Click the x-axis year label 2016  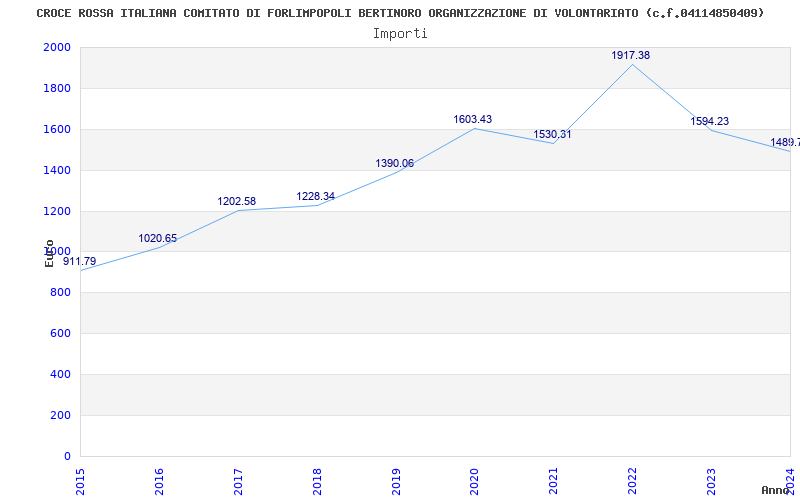(159, 482)
